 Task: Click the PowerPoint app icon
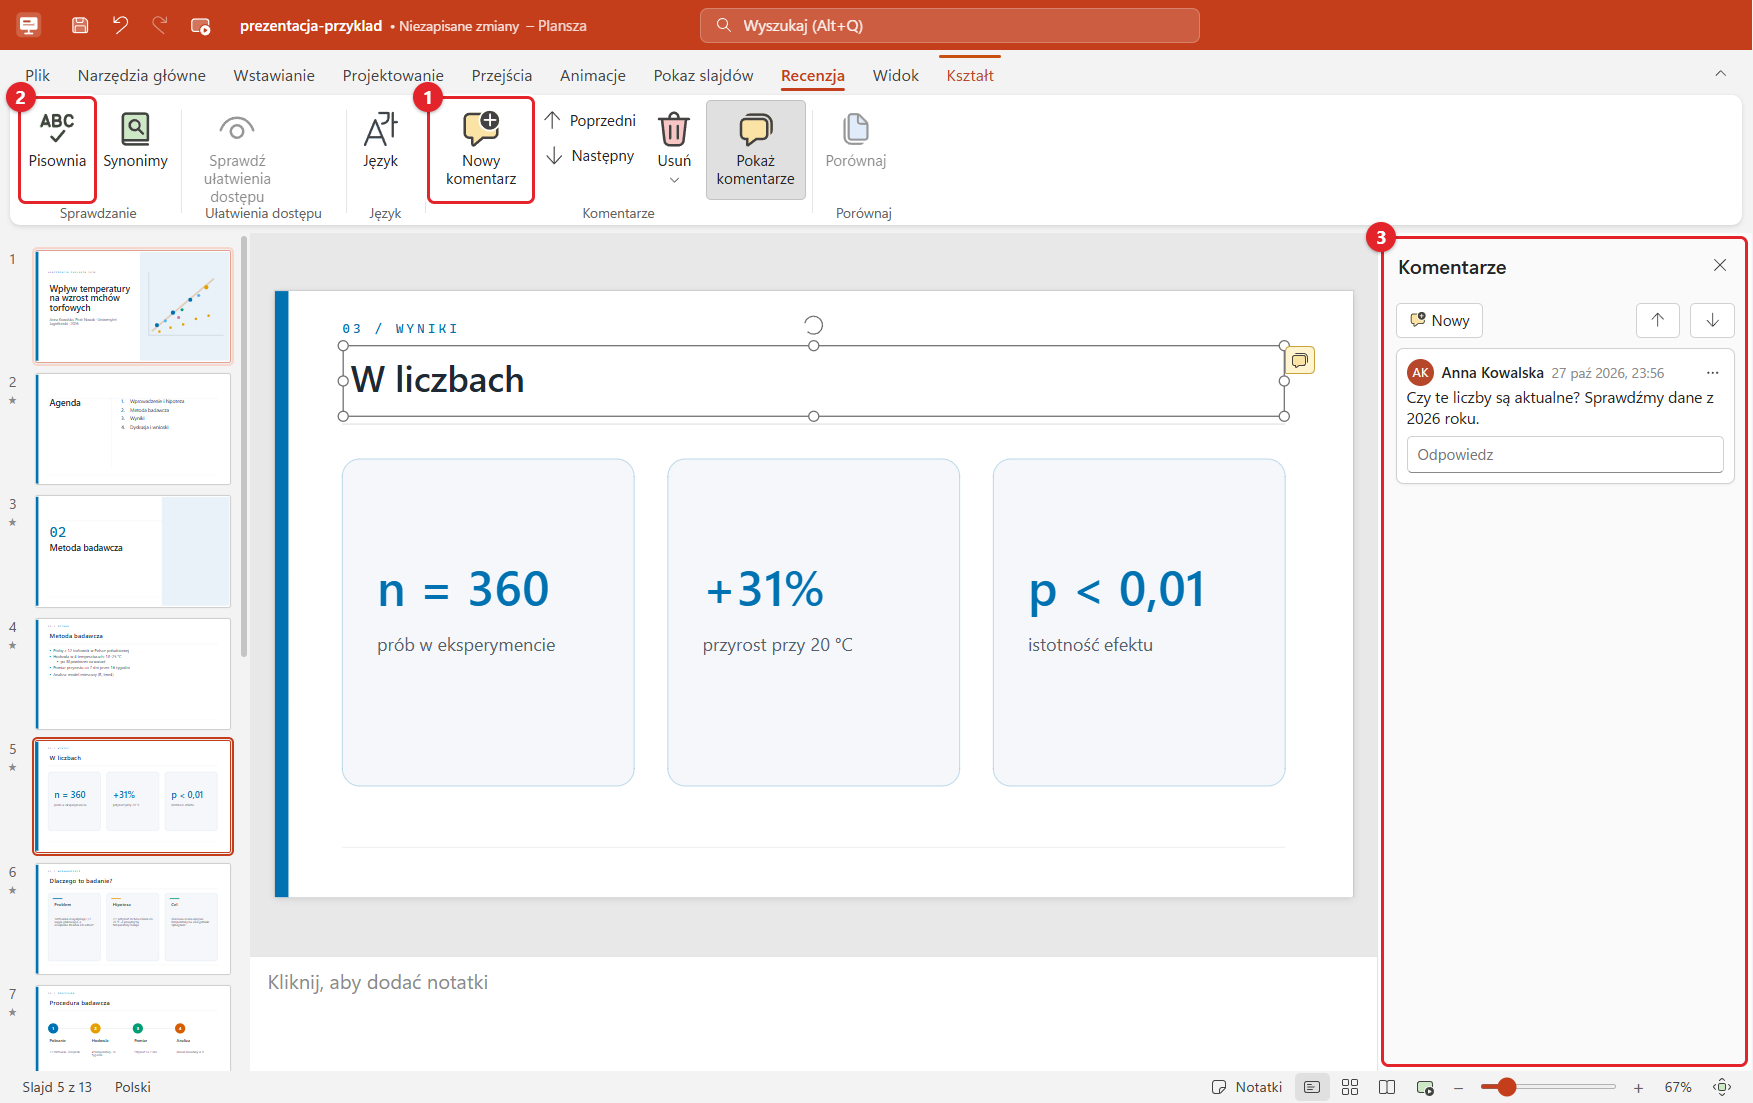(x=29, y=25)
